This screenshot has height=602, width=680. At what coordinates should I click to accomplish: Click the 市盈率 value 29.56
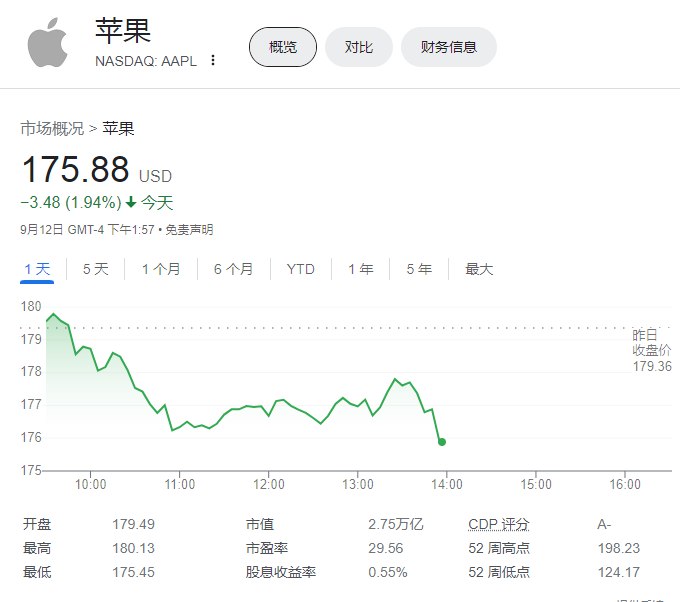click(x=386, y=548)
